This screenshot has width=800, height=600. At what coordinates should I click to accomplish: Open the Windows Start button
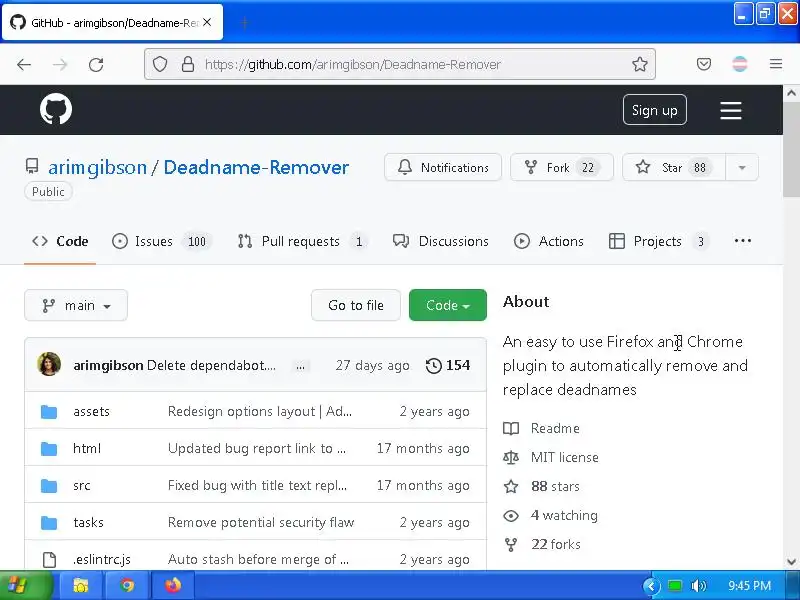tap(27, 585)
